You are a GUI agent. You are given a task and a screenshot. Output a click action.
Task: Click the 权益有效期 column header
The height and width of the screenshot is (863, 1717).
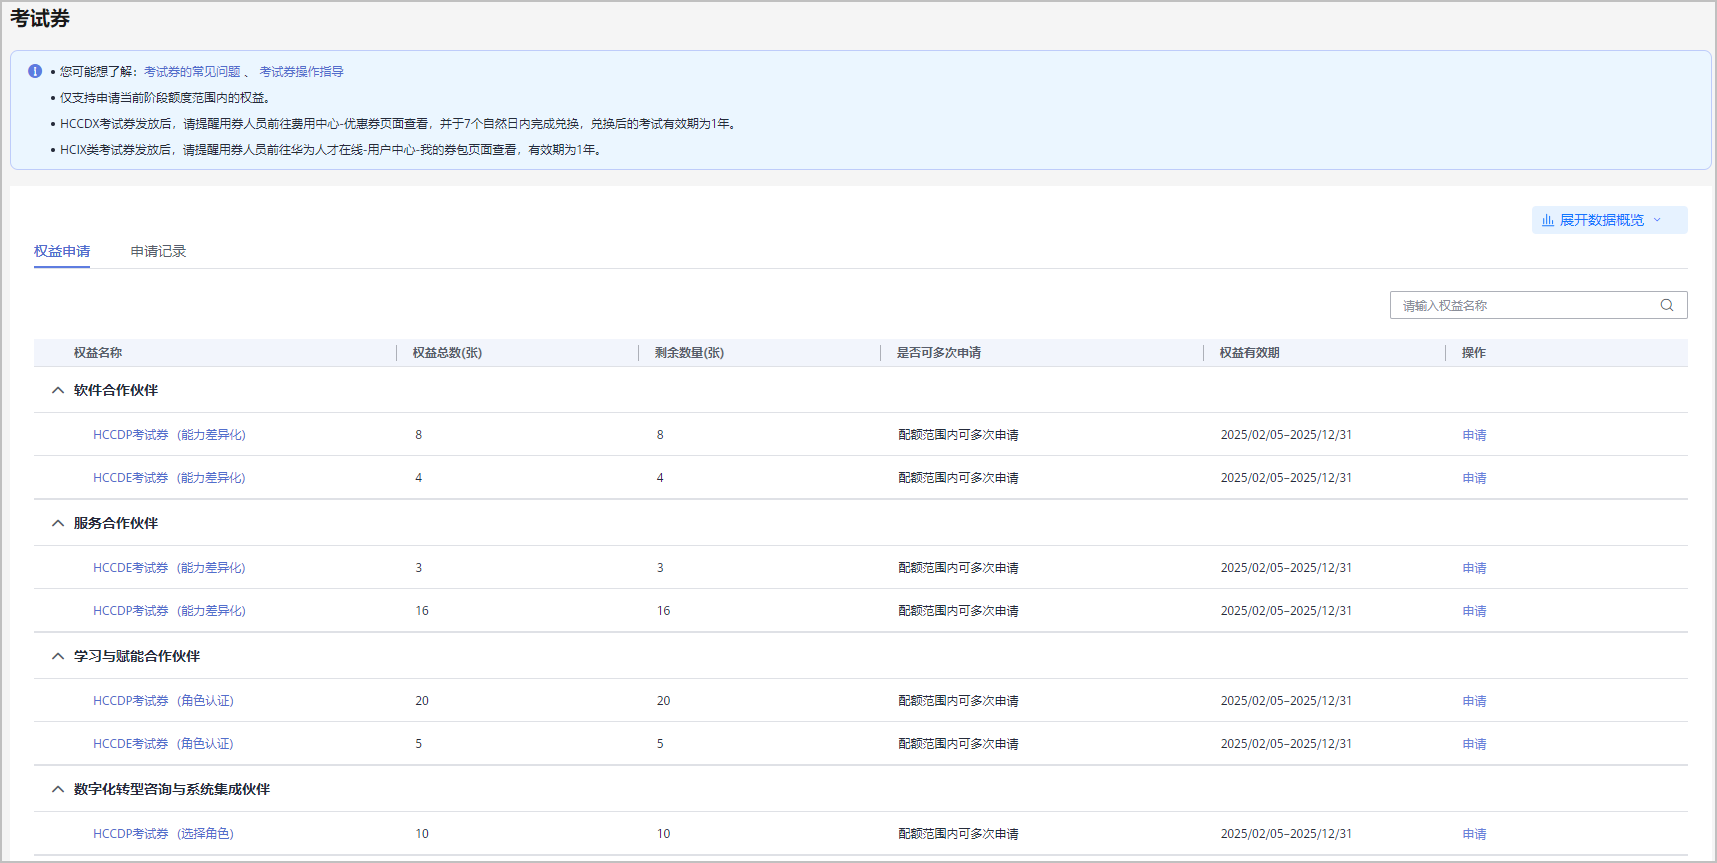pyautogui.click(x=1249, y=353)
